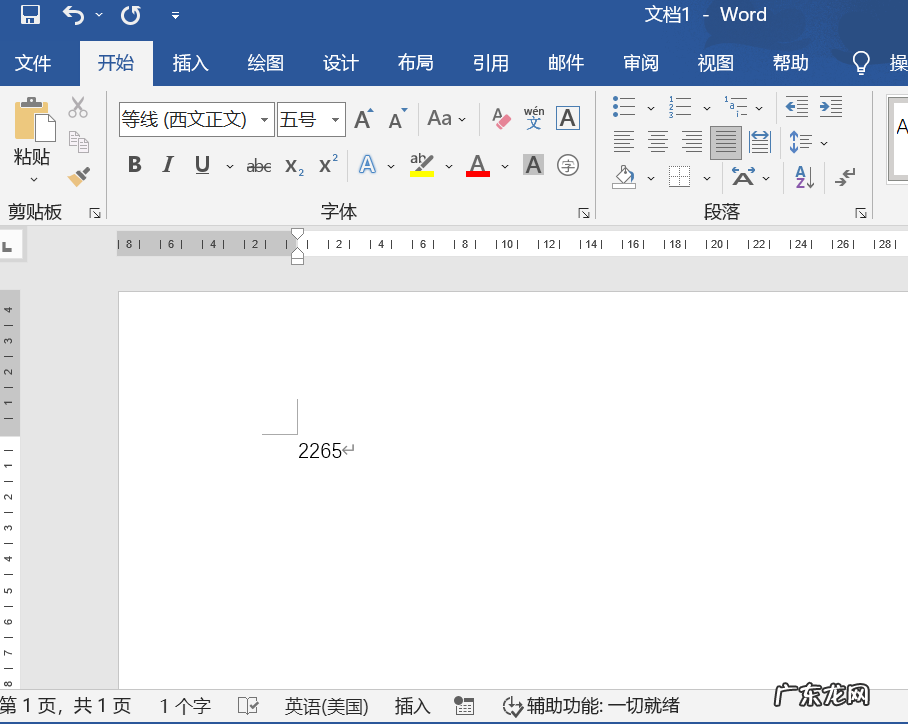
Task: Click the Increase Indent icon
Action: (830, 106)
